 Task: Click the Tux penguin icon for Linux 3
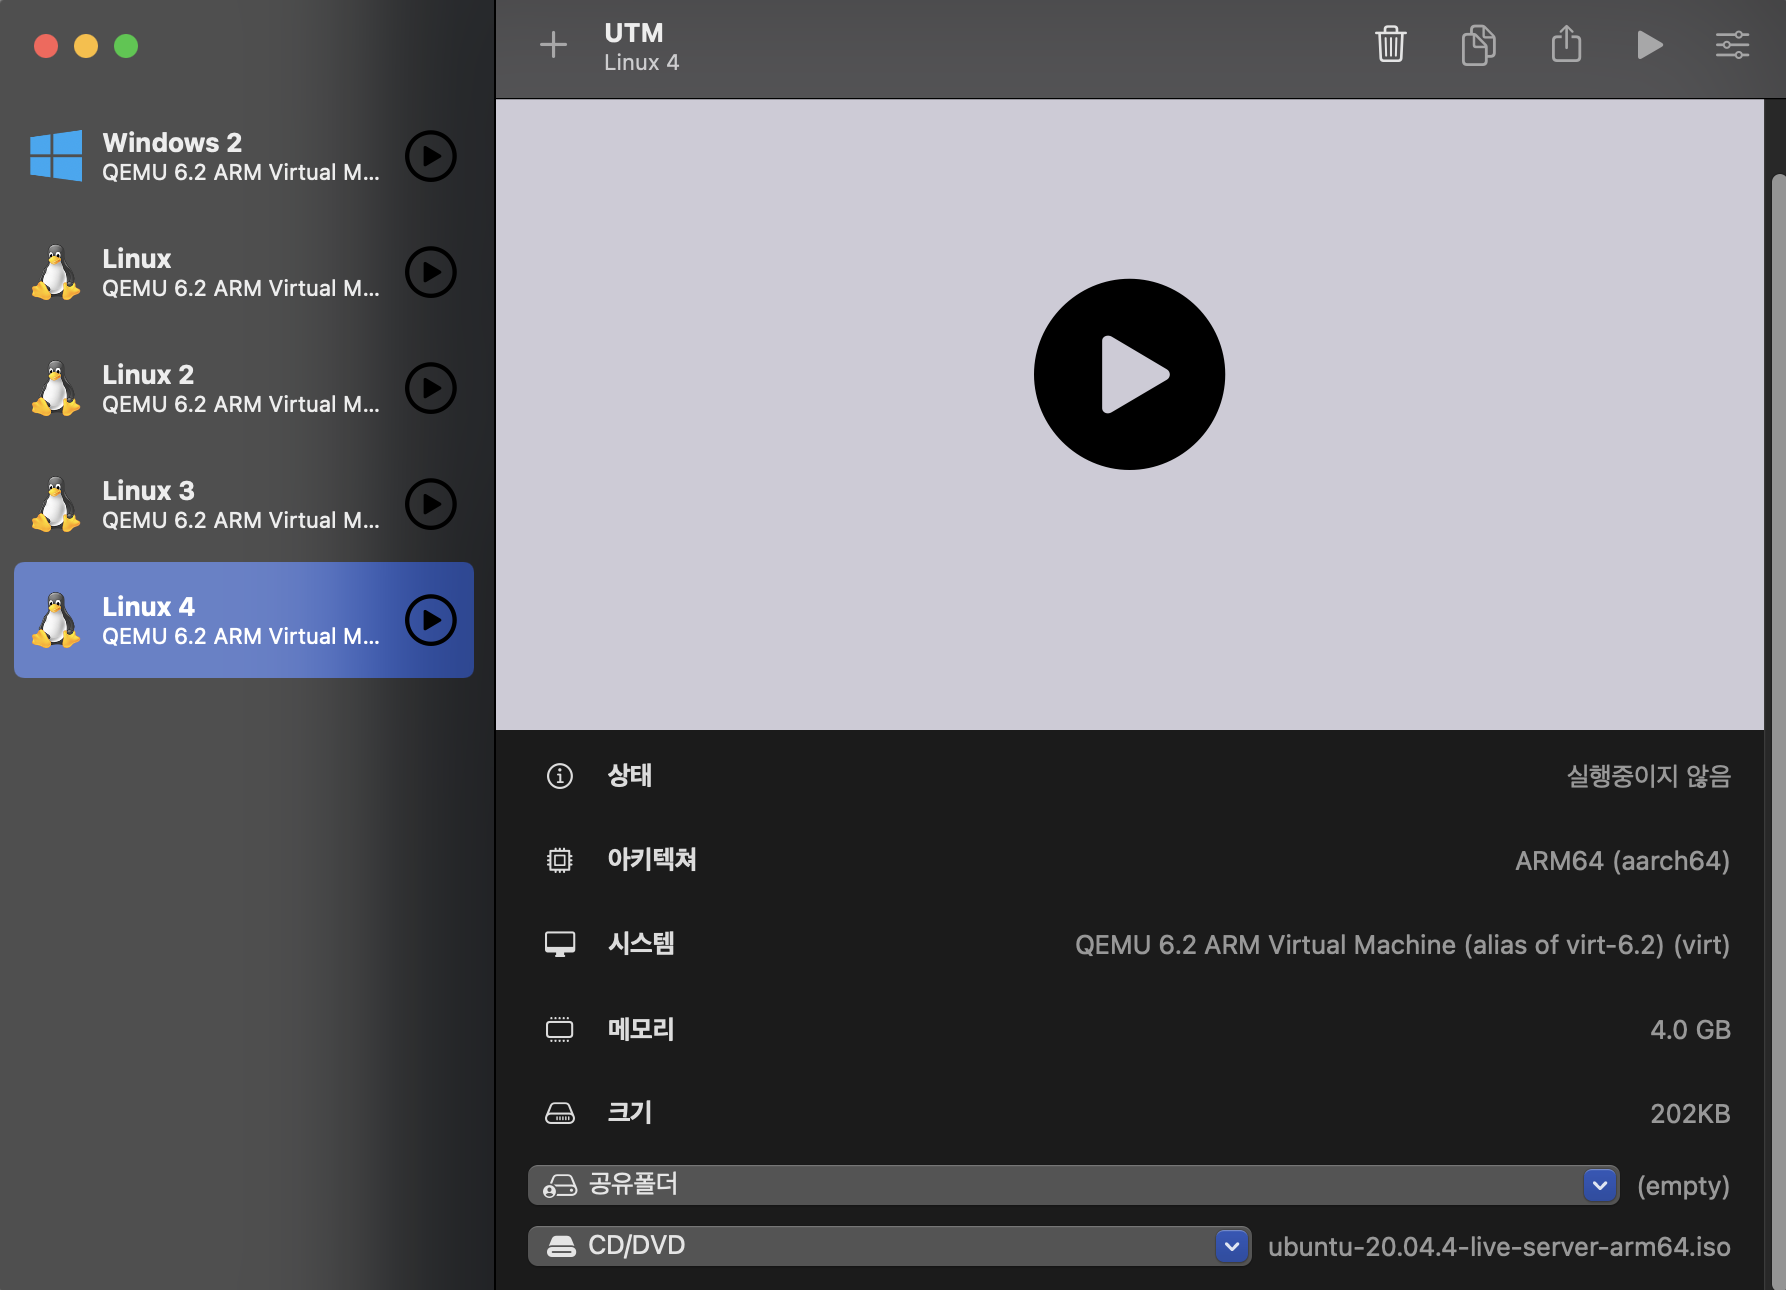[56, 504]
